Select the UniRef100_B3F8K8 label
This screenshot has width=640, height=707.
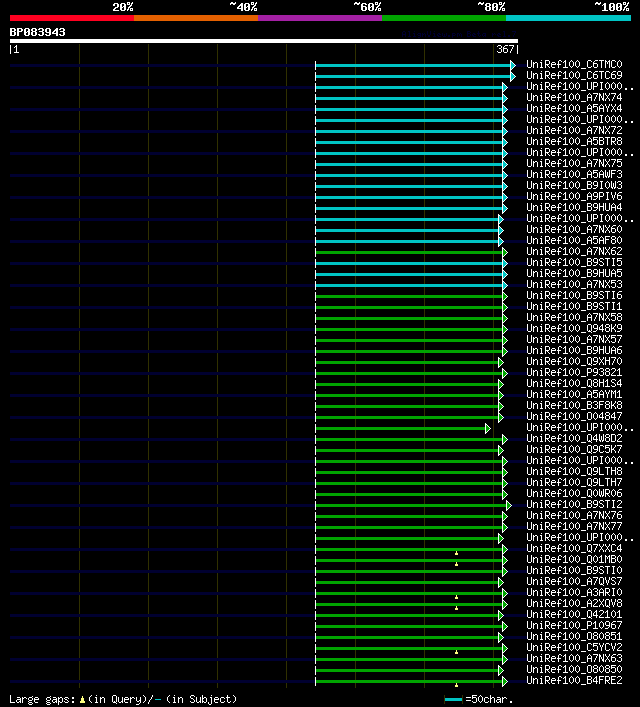click(x=574, y=405)
